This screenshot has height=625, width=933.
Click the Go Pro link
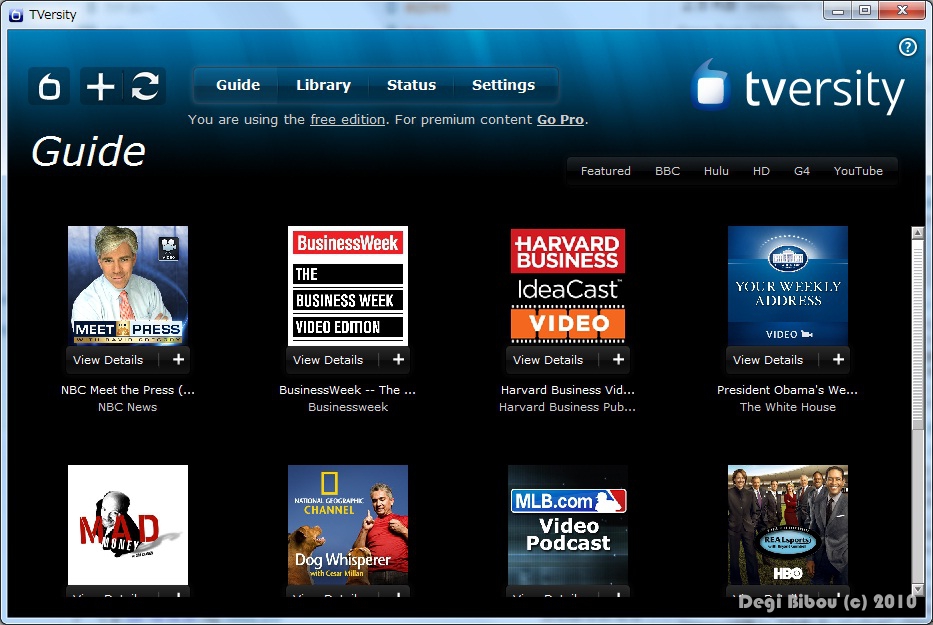coord(561,120)
